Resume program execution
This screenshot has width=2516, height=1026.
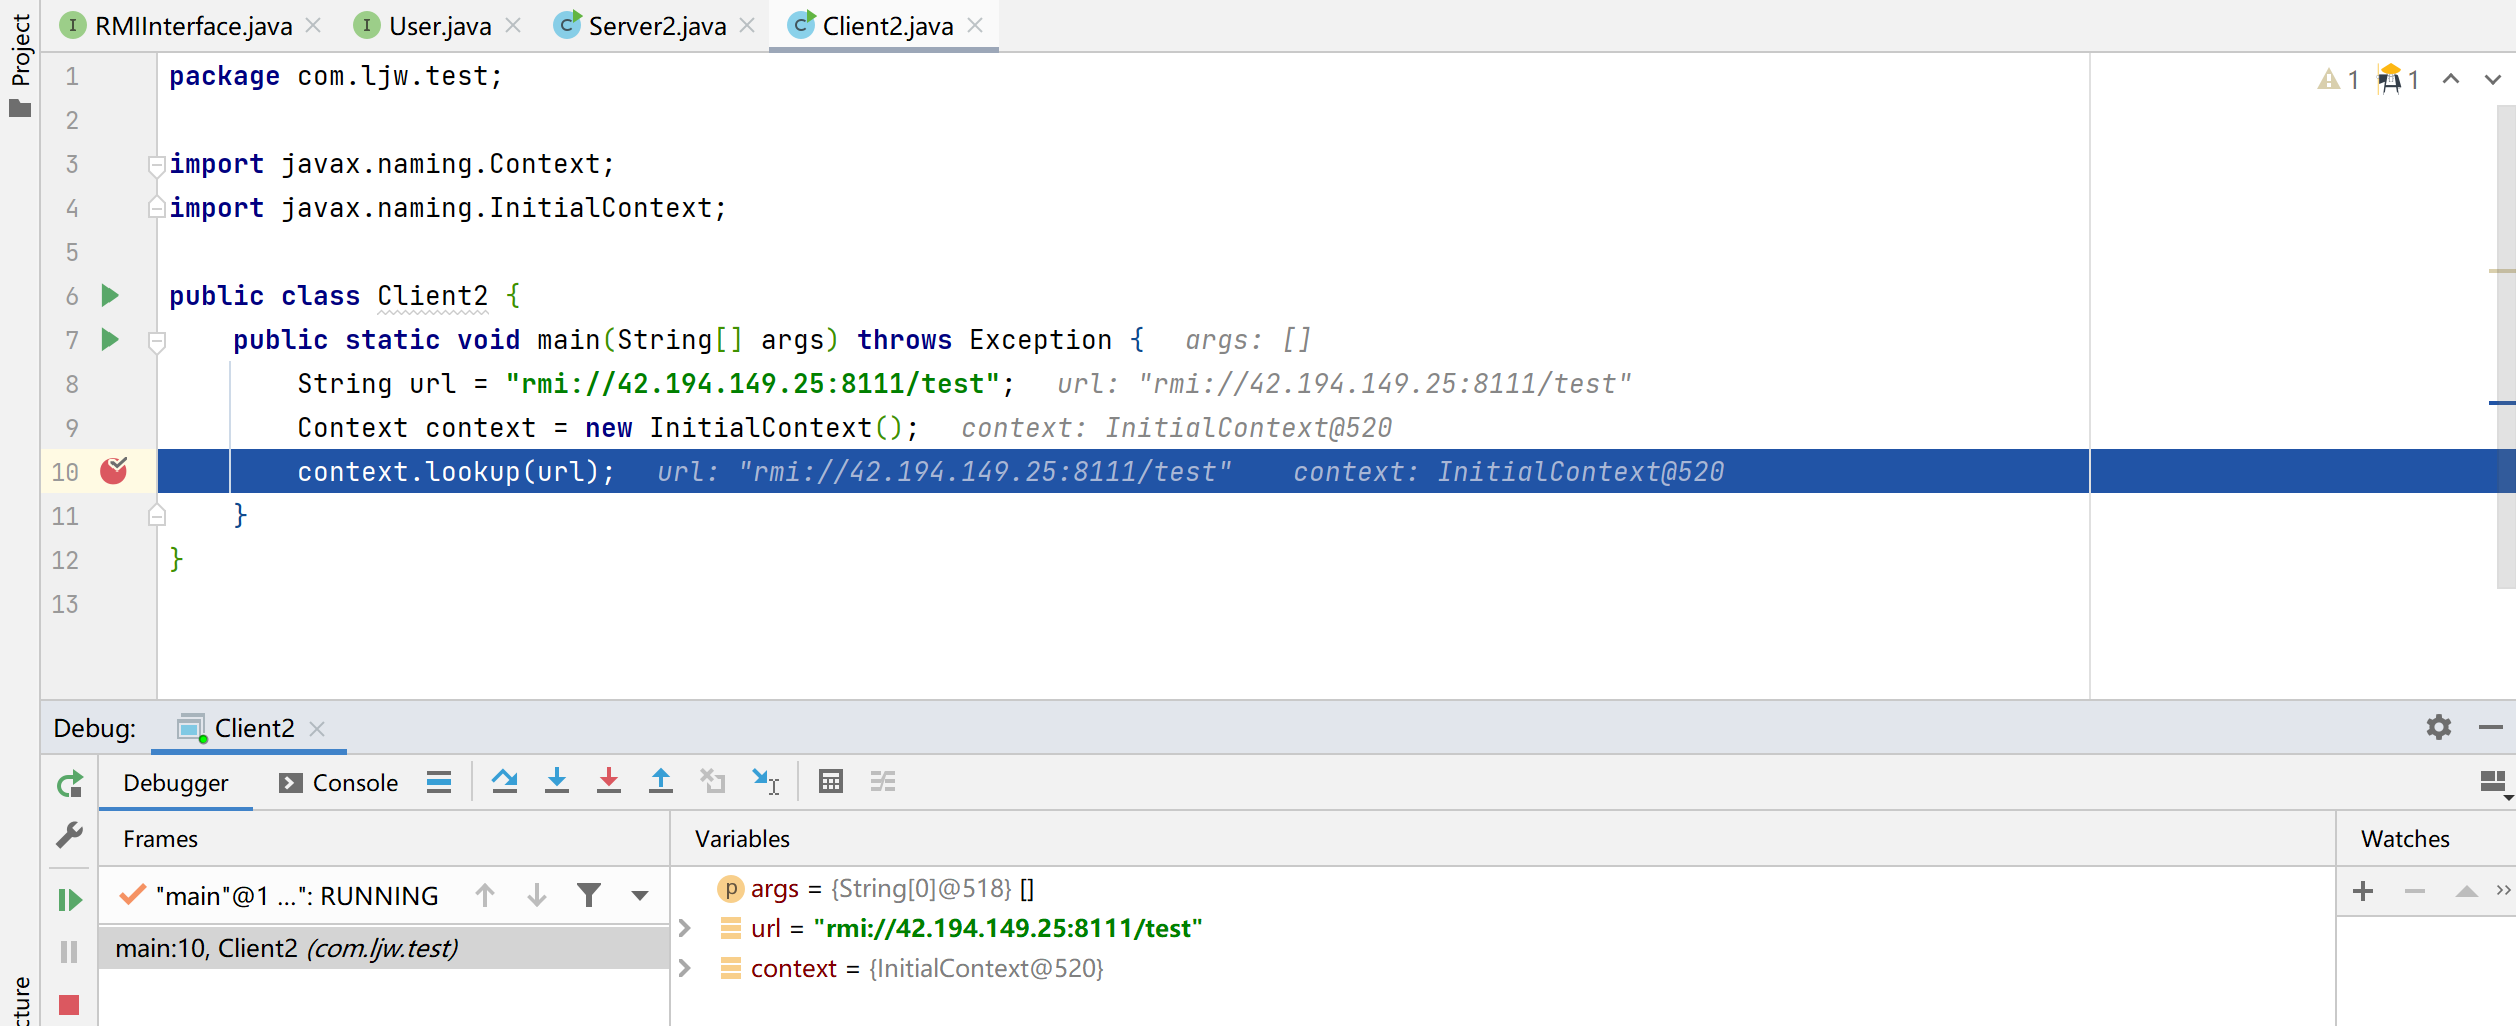(x=69, y=900)
